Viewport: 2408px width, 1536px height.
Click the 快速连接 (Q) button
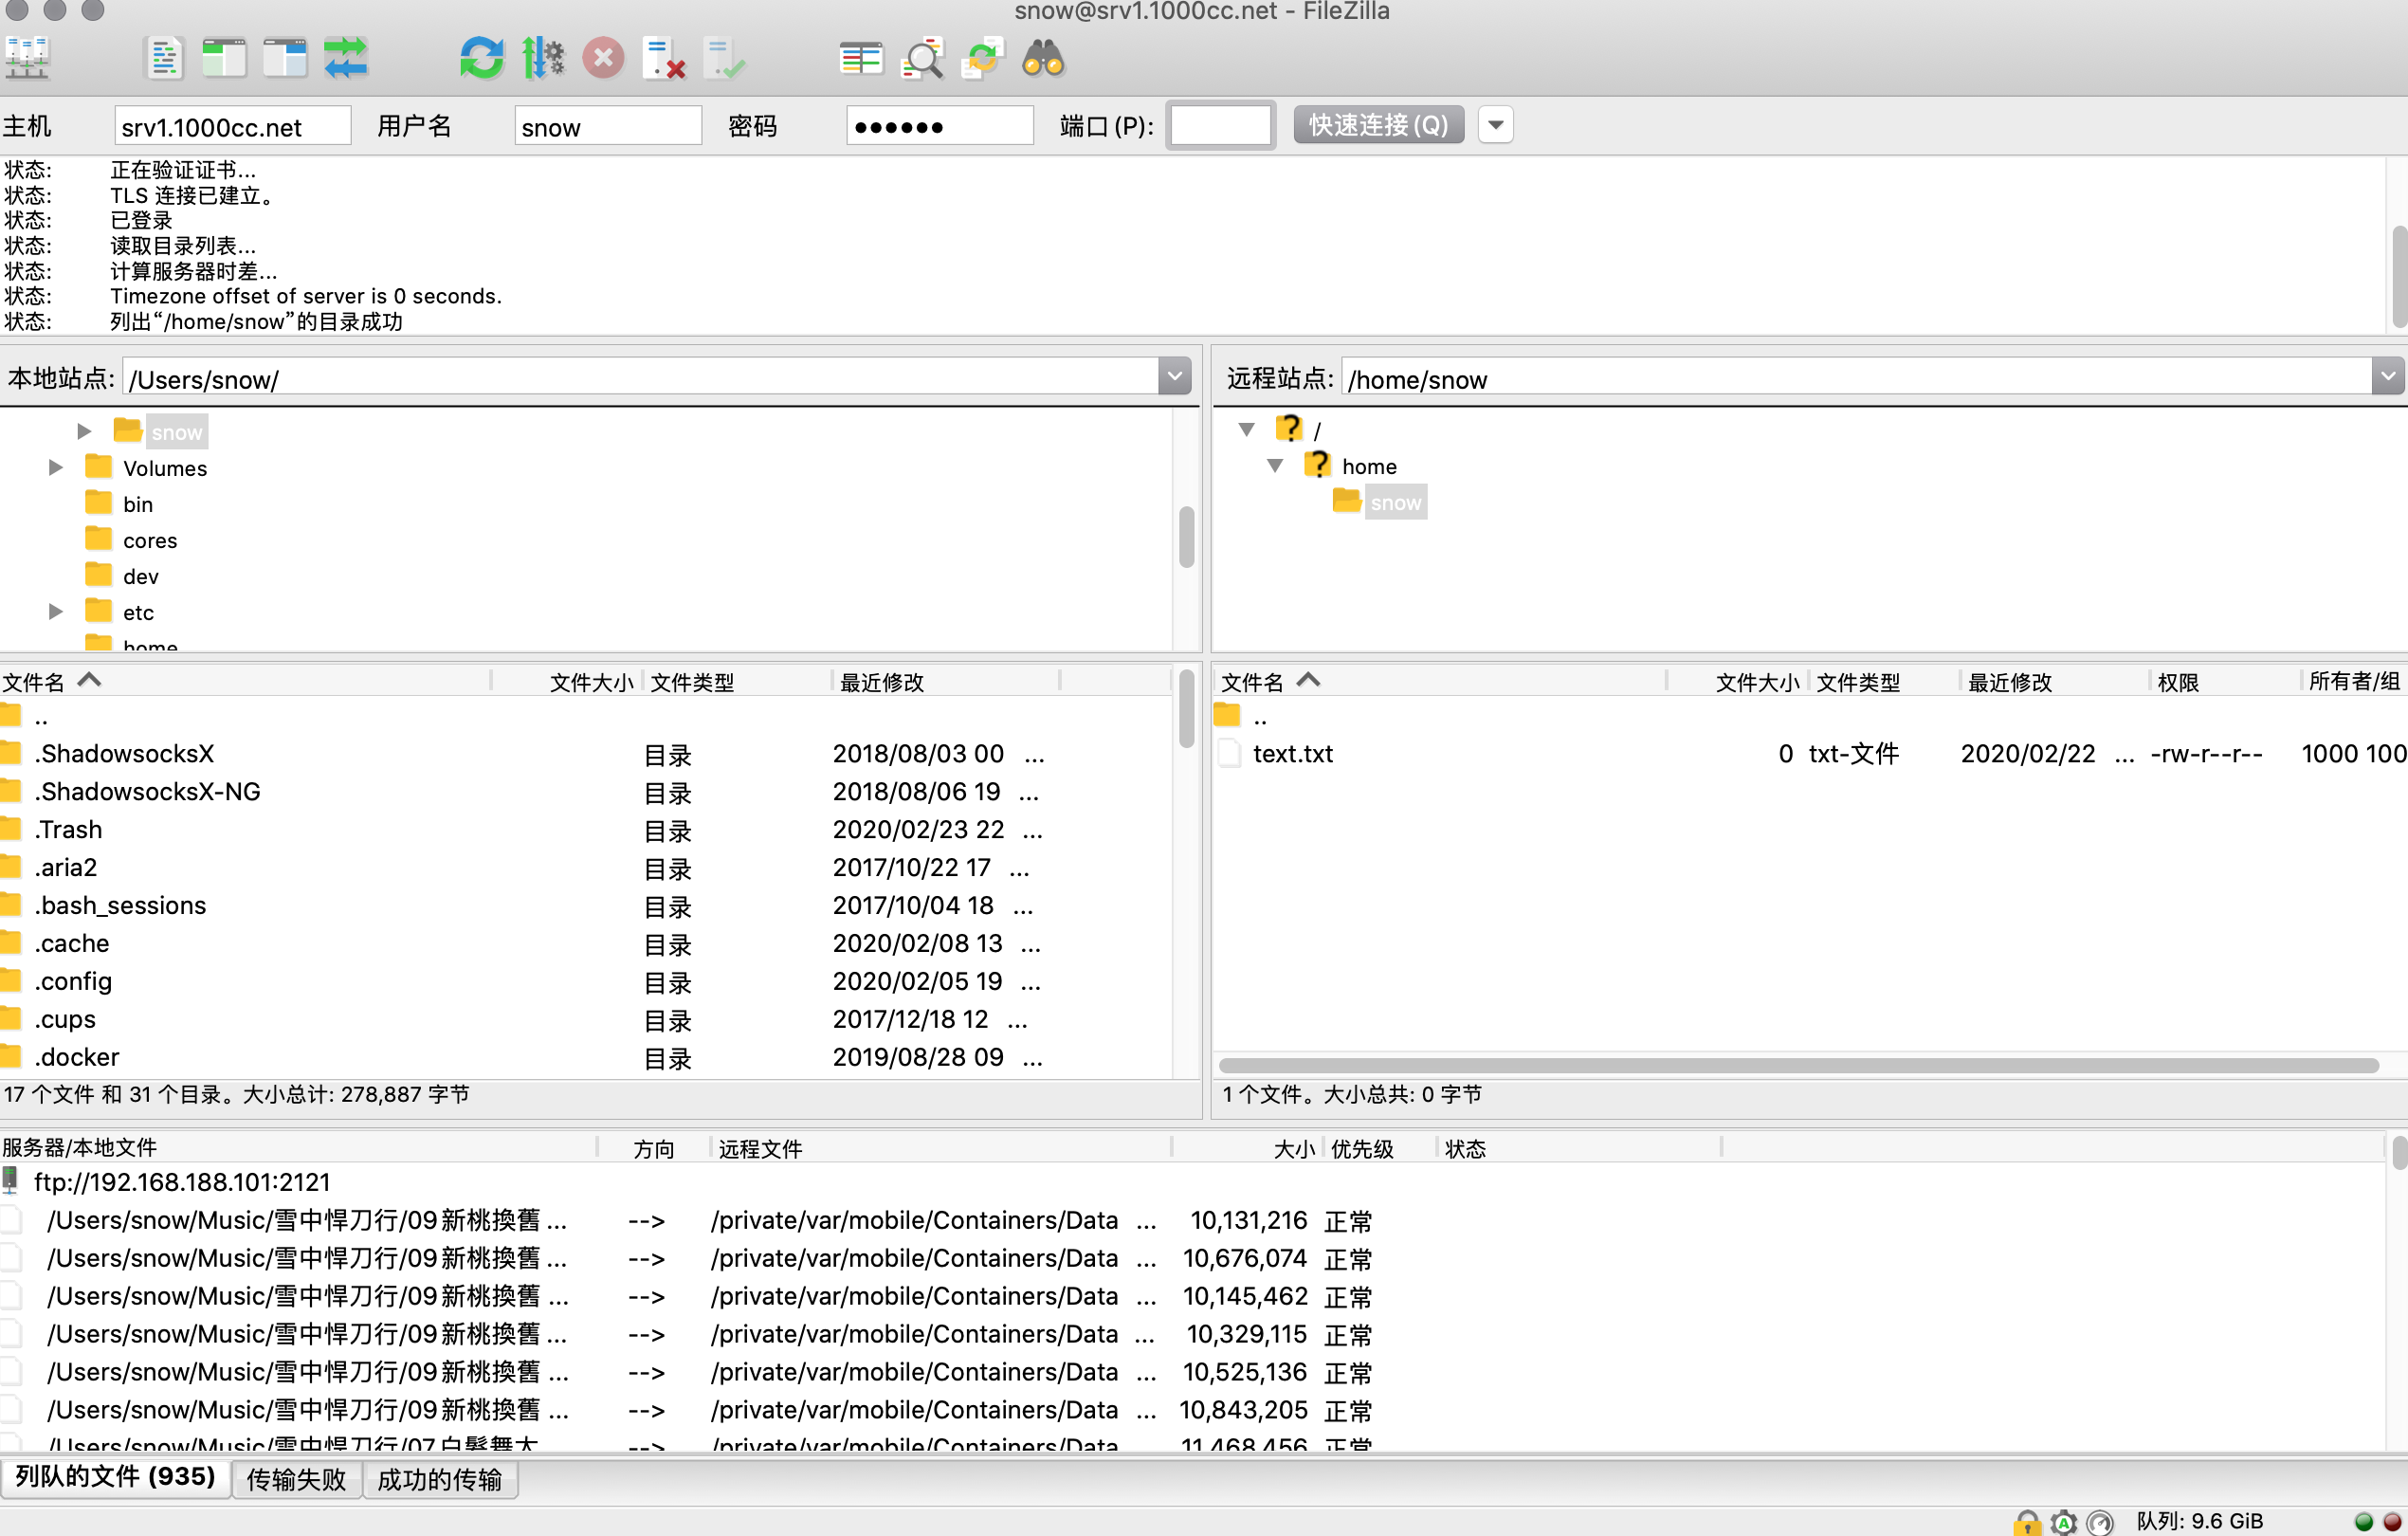1378,125
